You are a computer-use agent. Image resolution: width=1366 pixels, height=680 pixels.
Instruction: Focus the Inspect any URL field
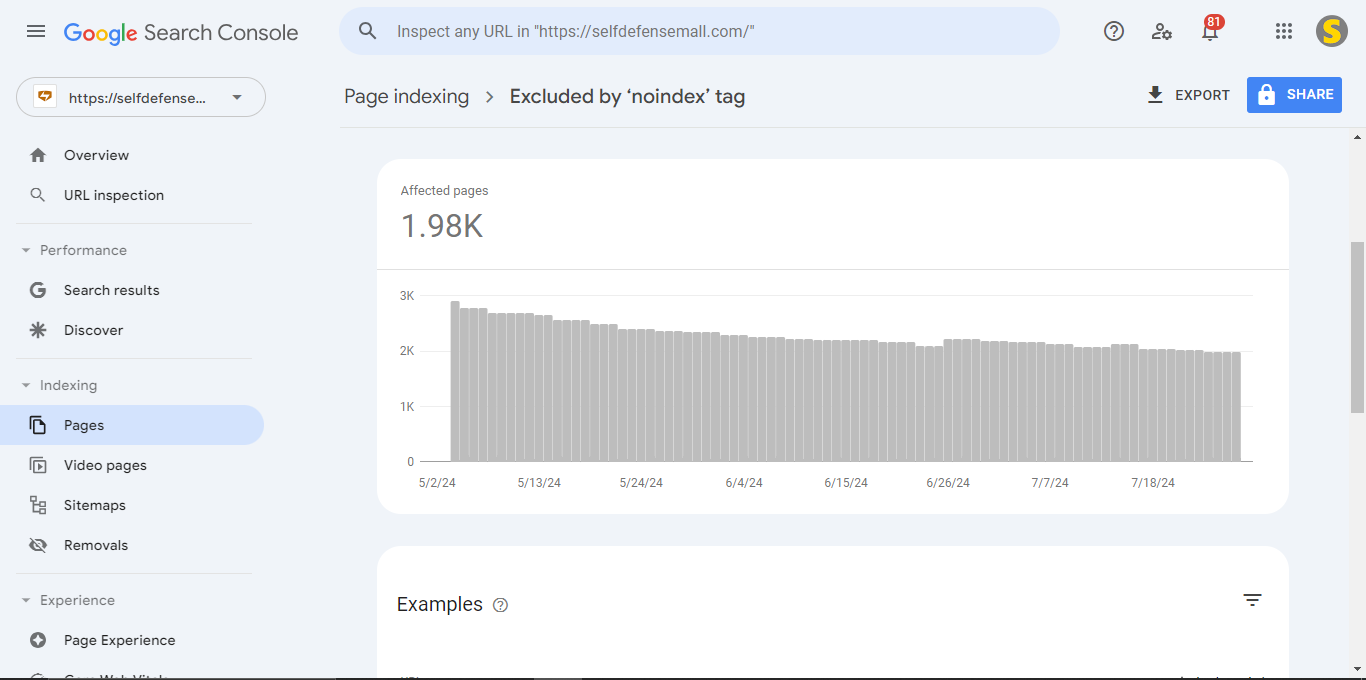(699, 31)
